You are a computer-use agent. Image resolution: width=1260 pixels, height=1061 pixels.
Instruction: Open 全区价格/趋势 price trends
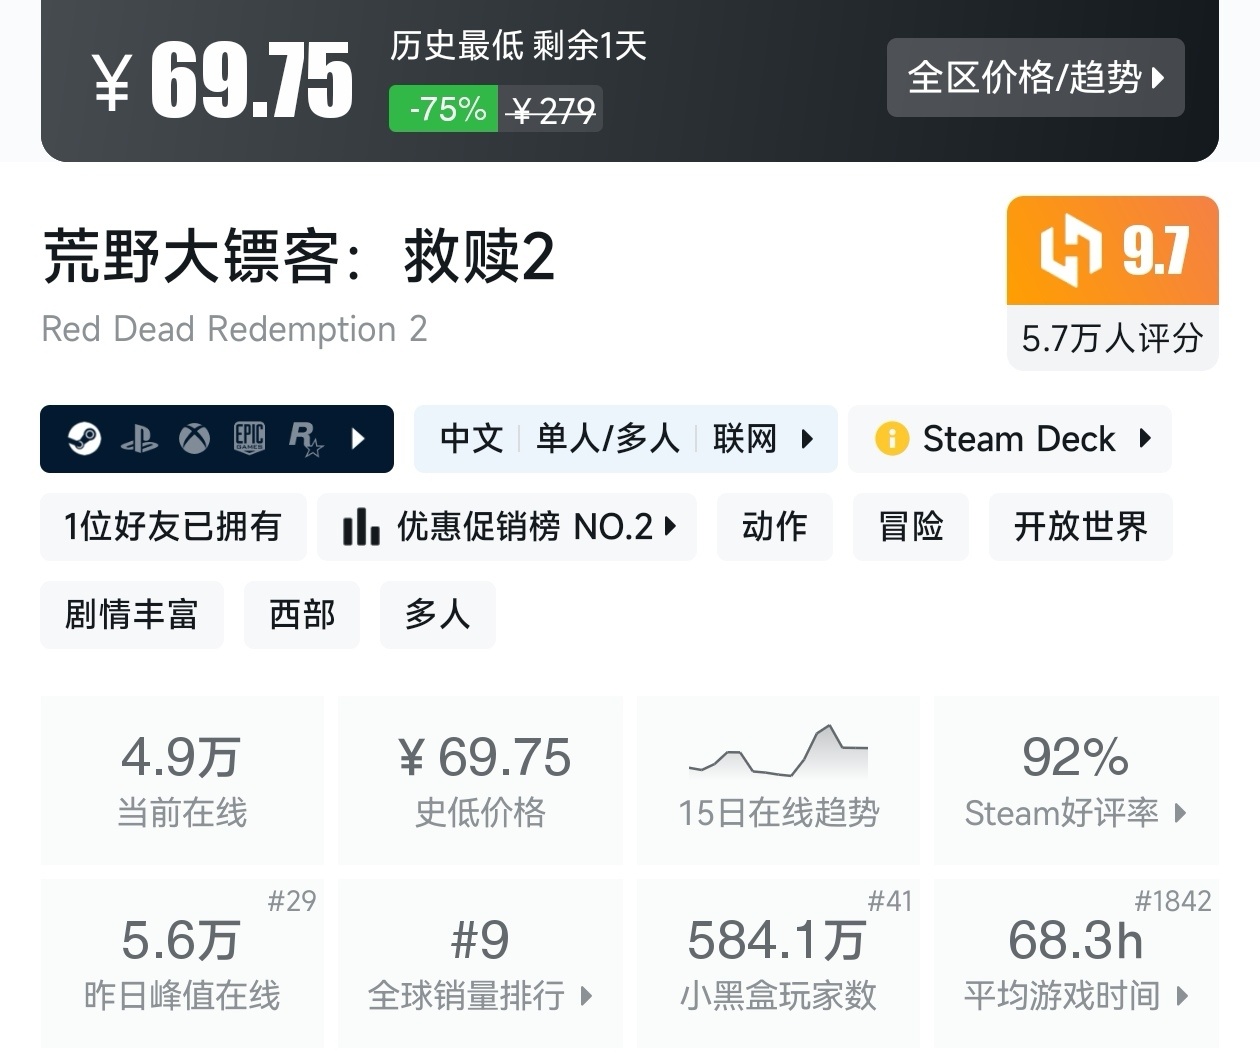tap(1035, 78)
